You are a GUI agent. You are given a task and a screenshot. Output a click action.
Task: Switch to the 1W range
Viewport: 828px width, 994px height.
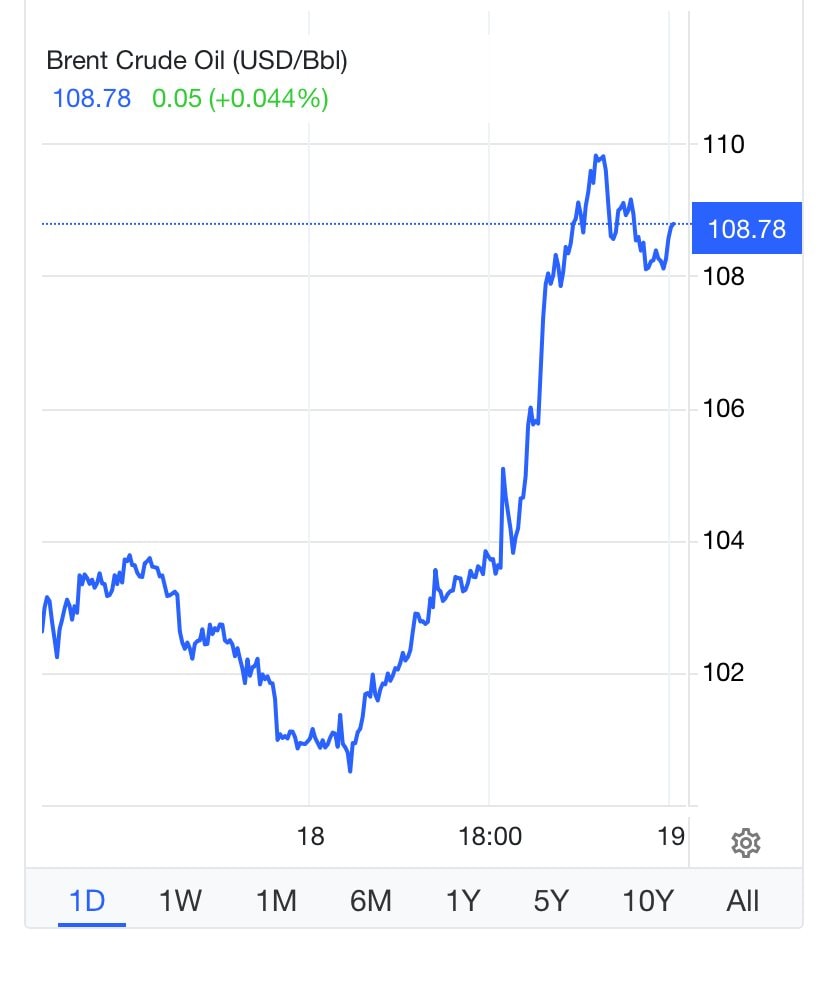pyautogui.click(x=180, y=900)
